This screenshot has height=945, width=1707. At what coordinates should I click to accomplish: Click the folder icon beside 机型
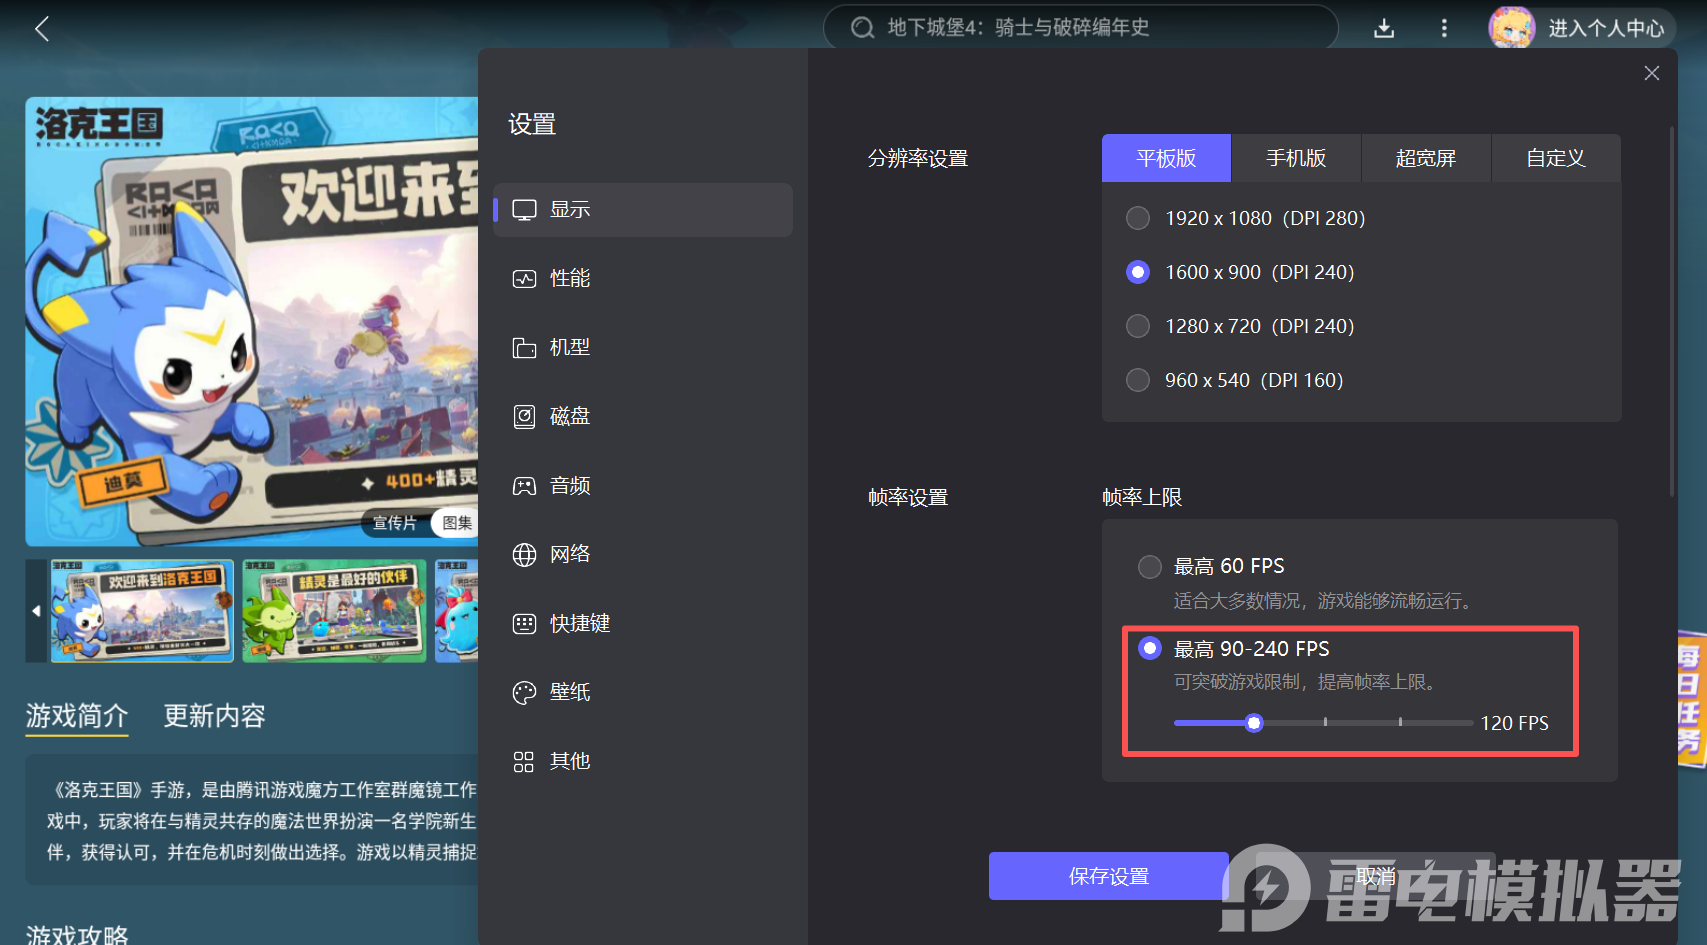click(x=525, y=348)
